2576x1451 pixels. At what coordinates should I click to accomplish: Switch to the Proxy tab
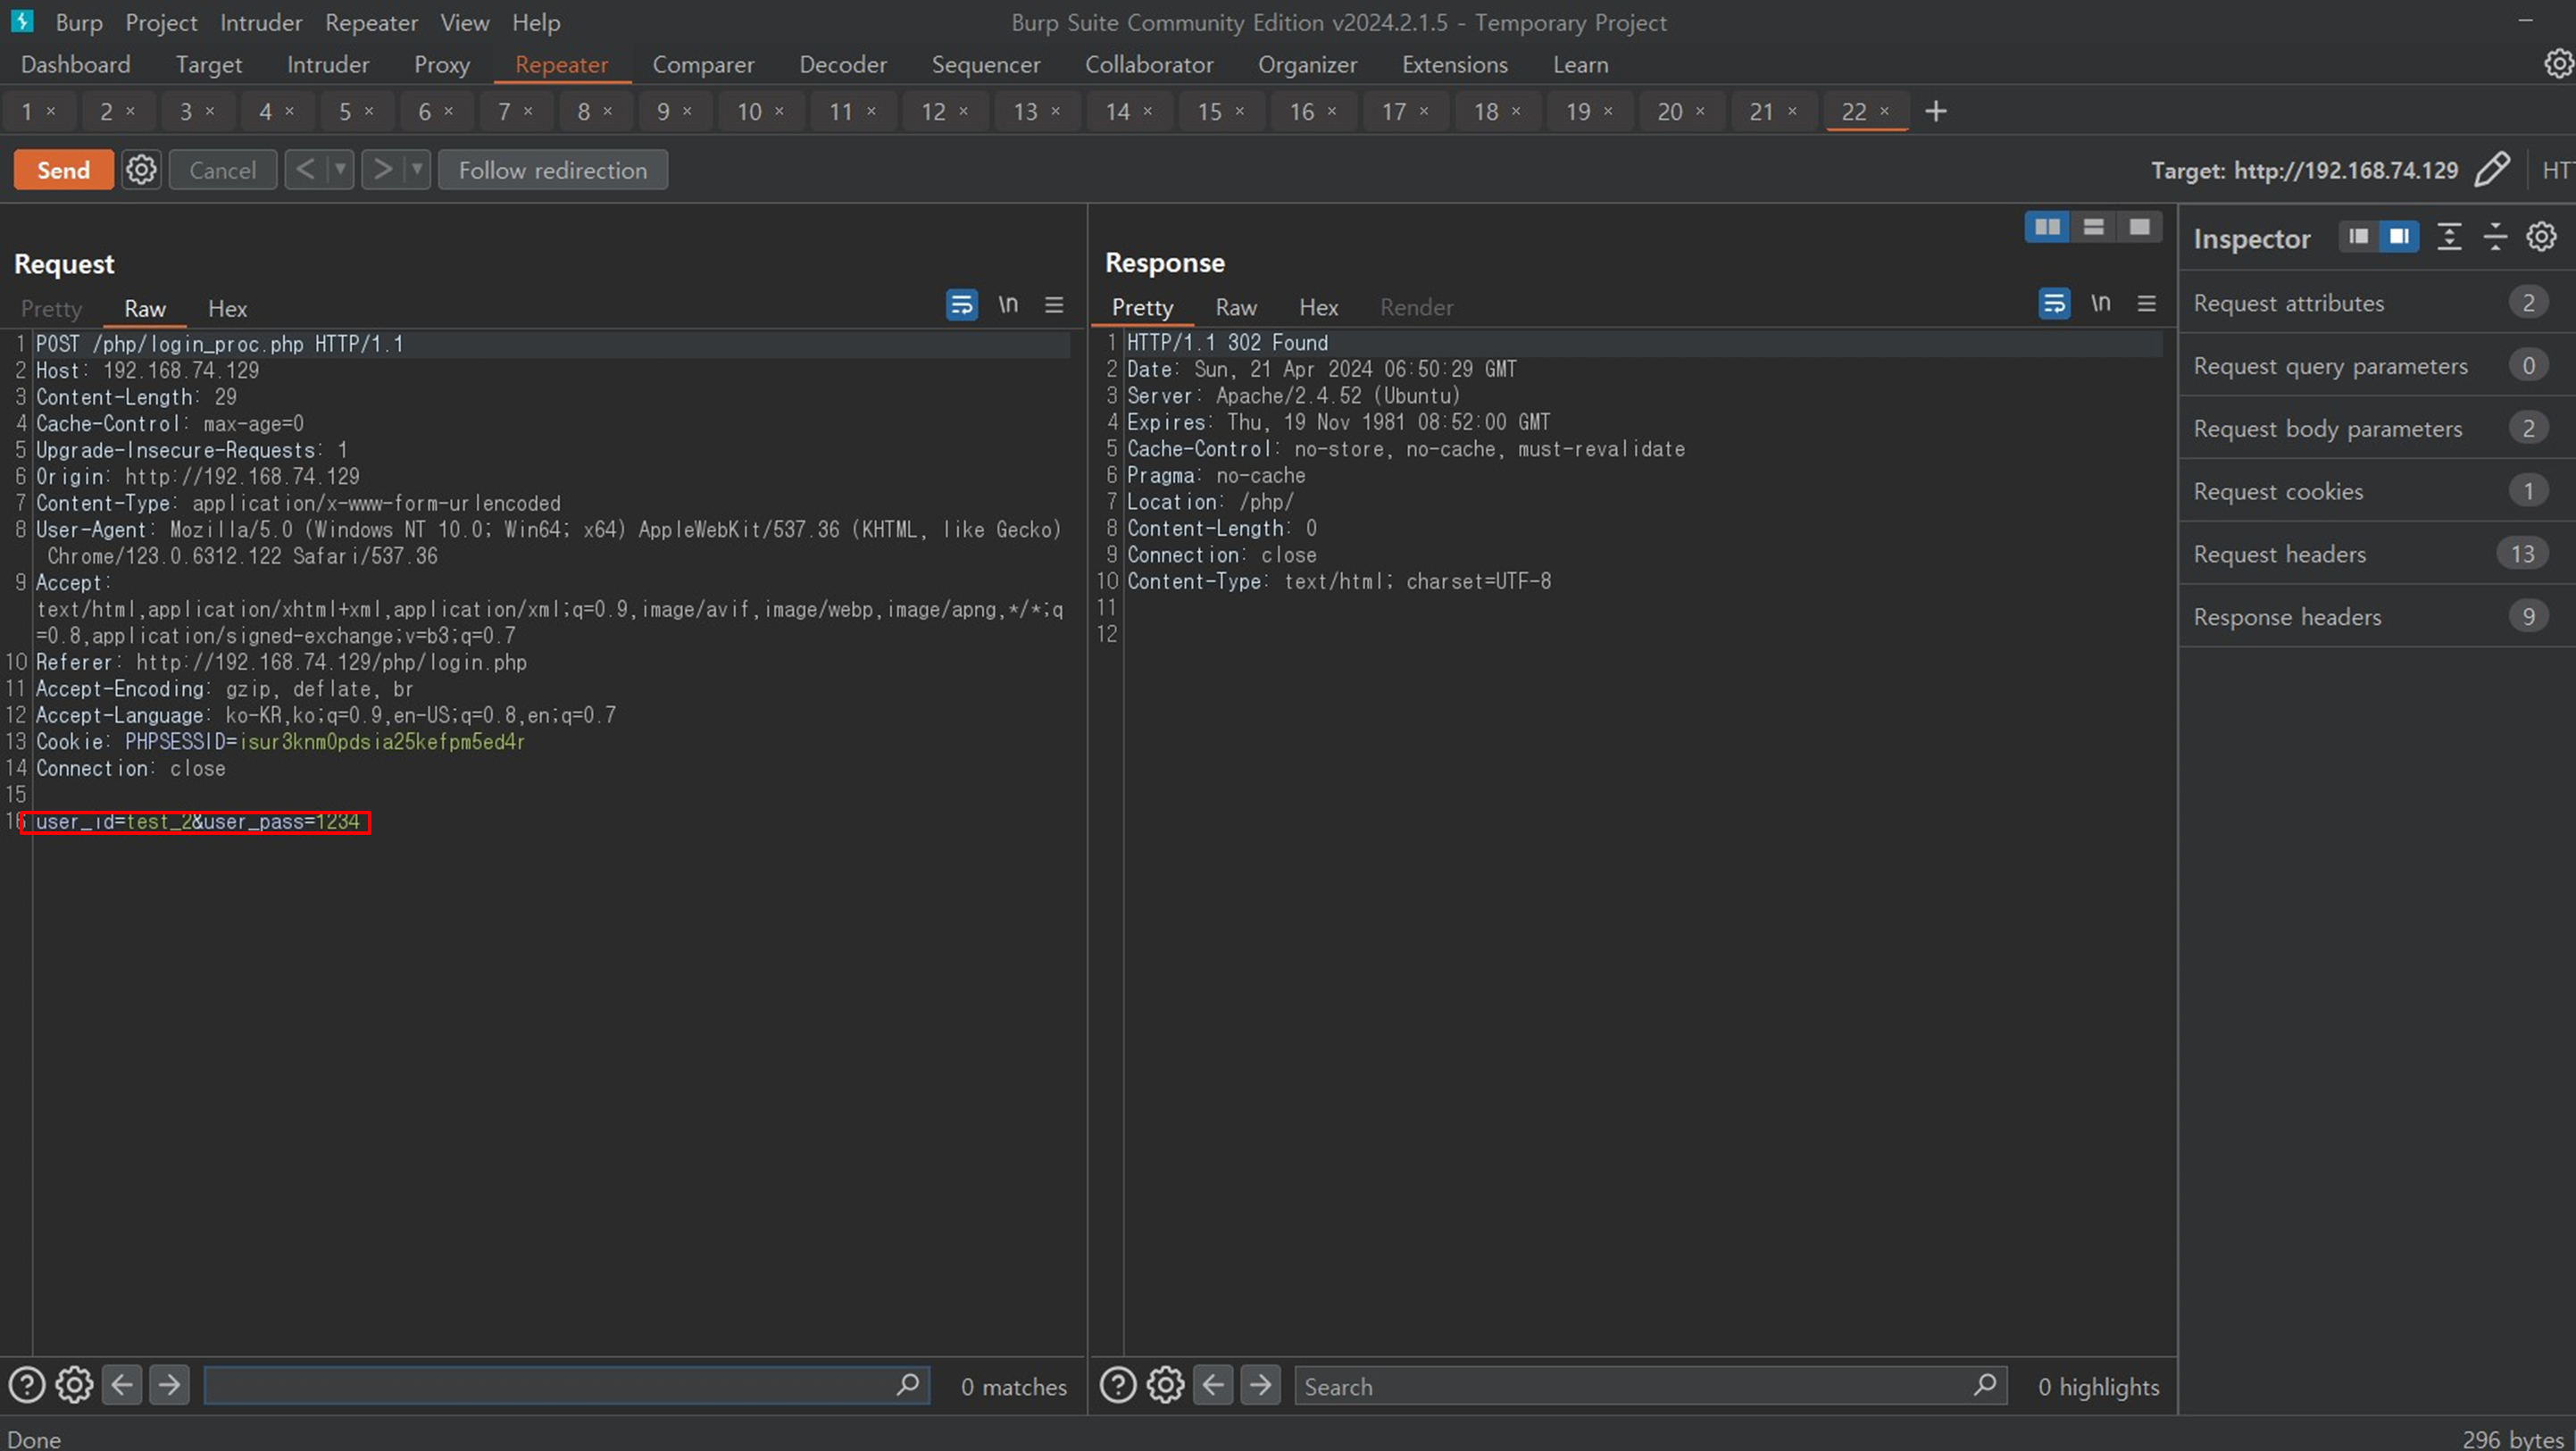click(x=442, y=65)
